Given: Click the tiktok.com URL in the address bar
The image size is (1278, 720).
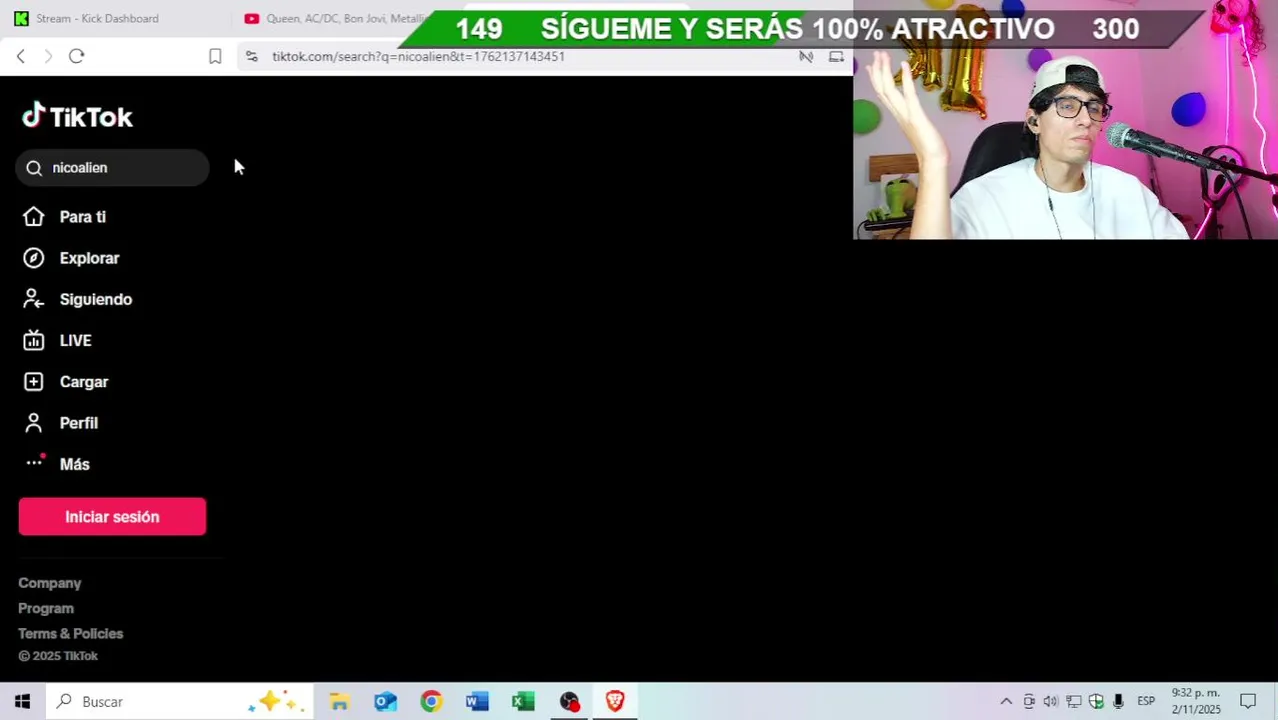Looking at the screenshot, I should tap(418, 57).
